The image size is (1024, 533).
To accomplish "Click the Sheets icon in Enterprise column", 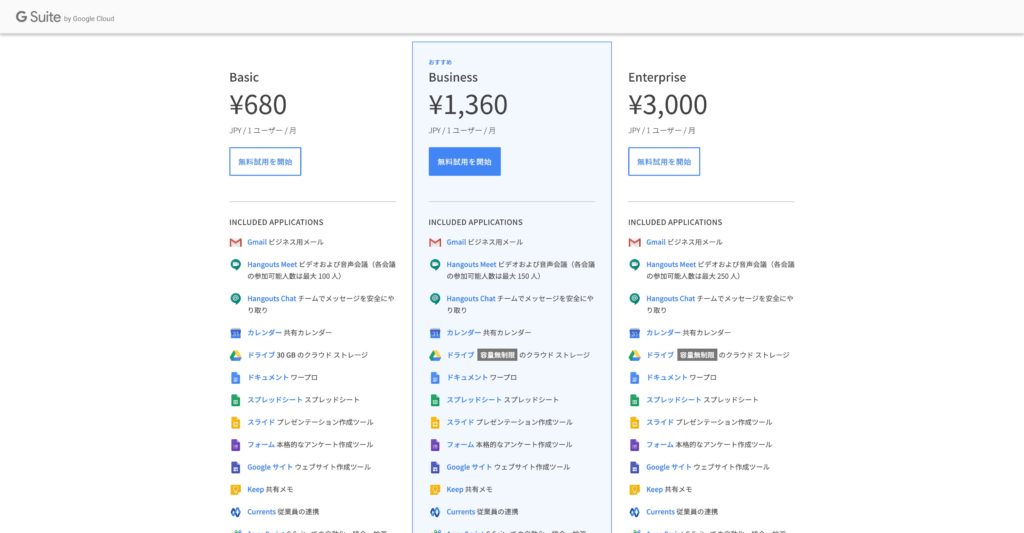I will tap(634, 400).
